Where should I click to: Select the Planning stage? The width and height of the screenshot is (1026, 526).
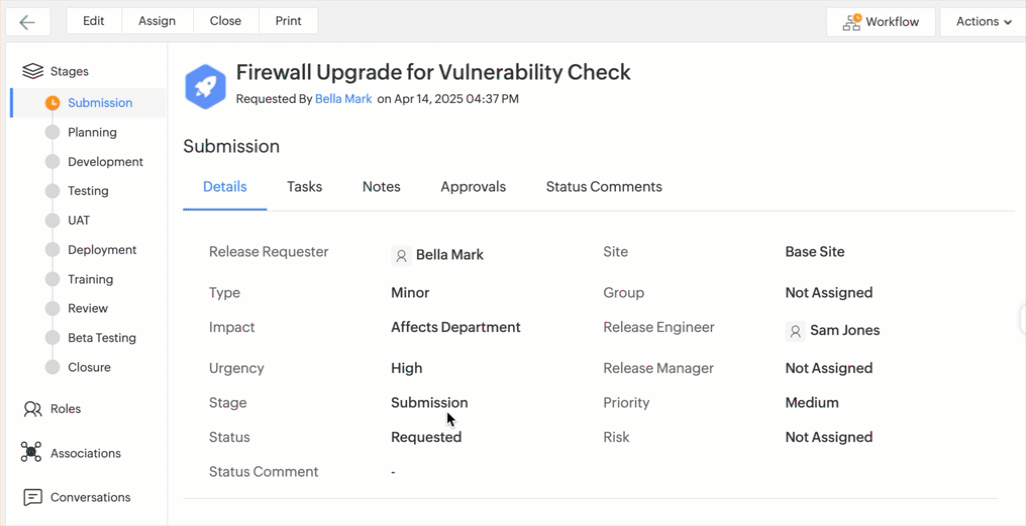coord(92,132)
